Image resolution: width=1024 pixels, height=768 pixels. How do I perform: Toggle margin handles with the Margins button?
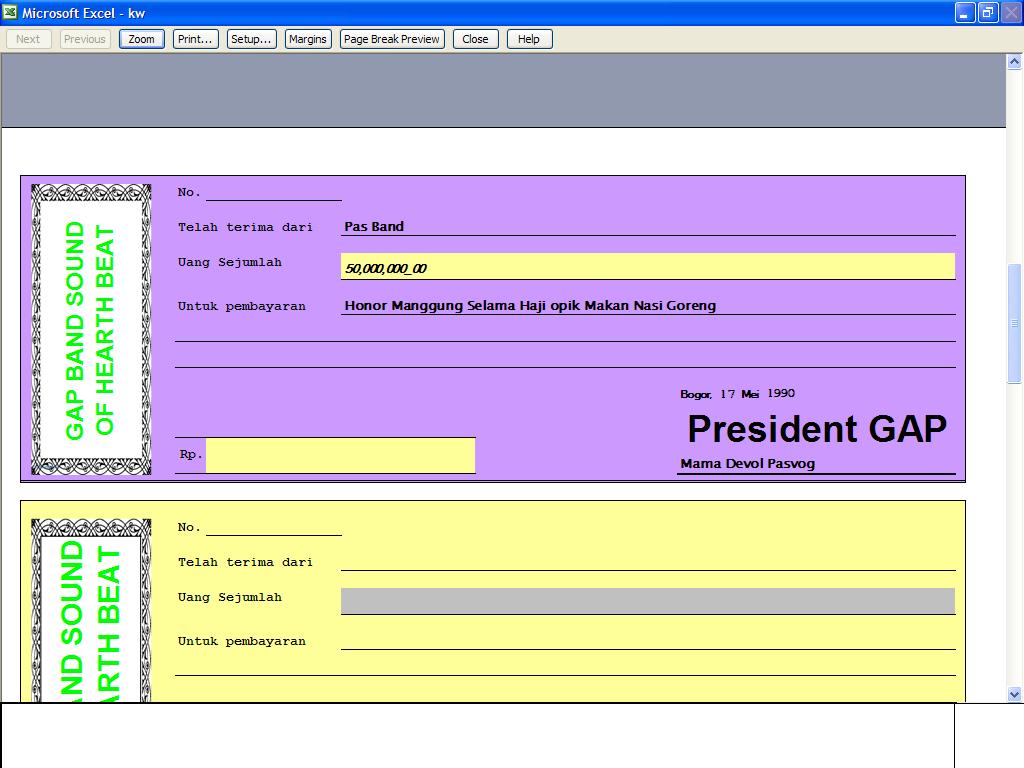pos(307,39)
